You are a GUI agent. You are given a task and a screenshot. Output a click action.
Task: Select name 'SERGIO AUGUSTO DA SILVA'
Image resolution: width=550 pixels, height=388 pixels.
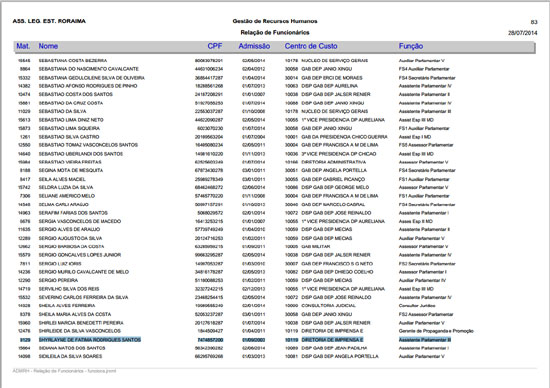pyautogui.click(x=70, y=238)
